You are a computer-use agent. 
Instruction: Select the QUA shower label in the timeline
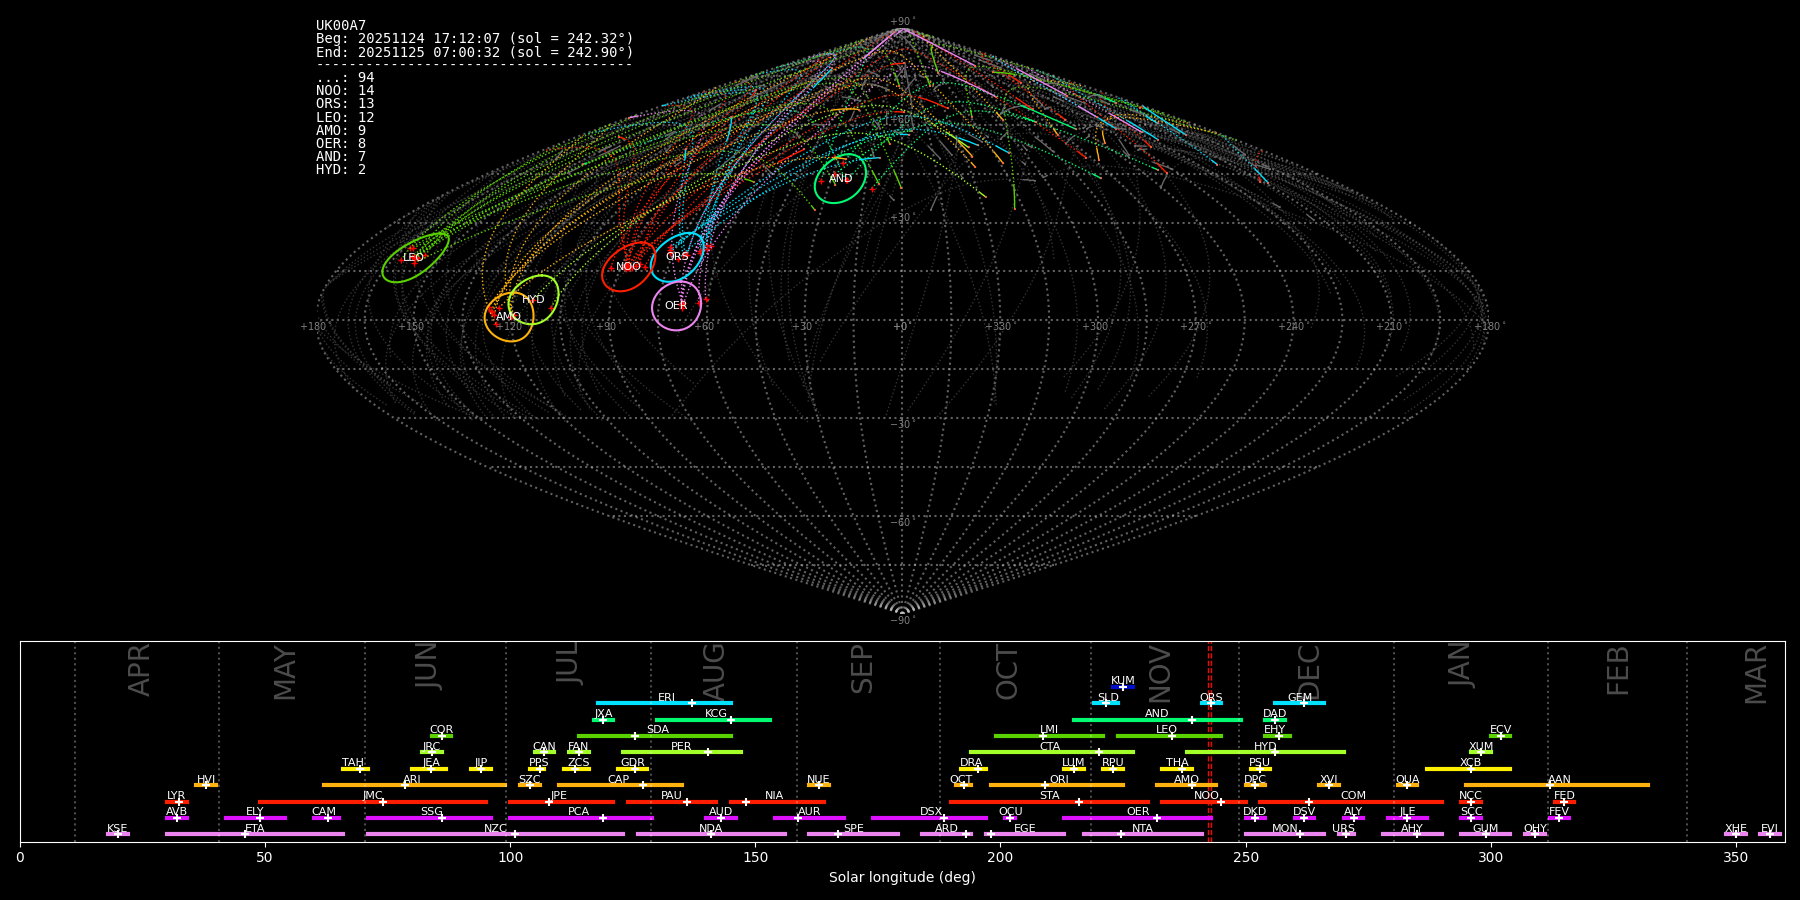pos(1407,780)
